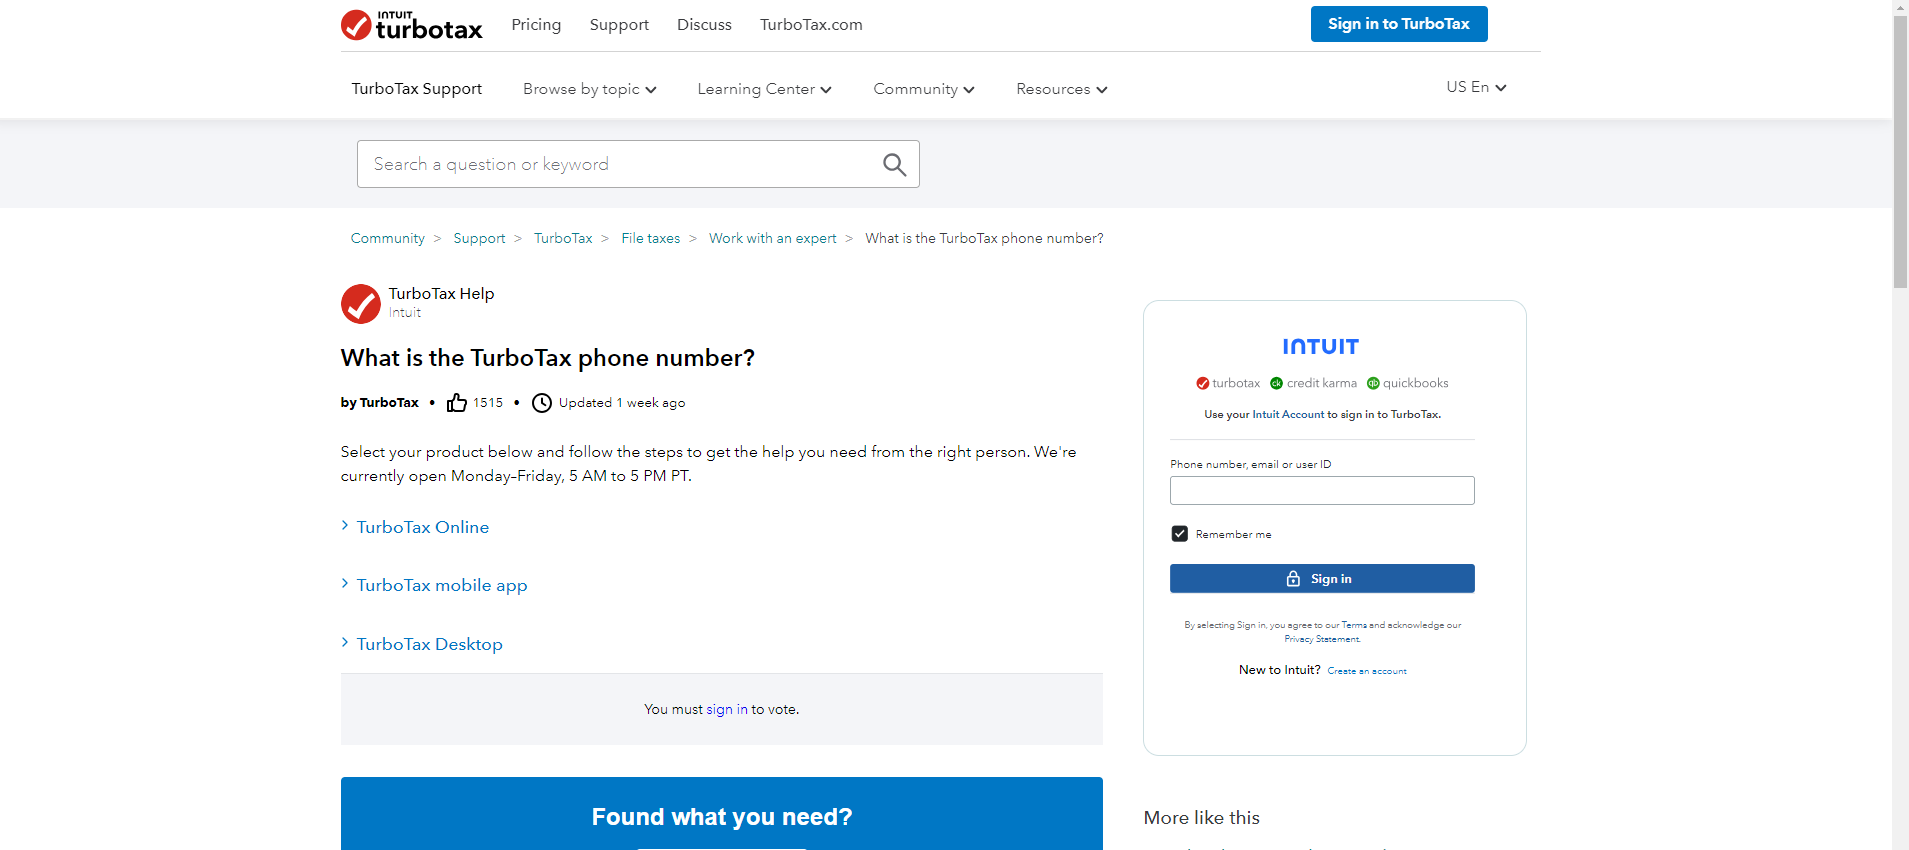
Task: Select TurboTax Support in navigation bar
Action: 417,89
